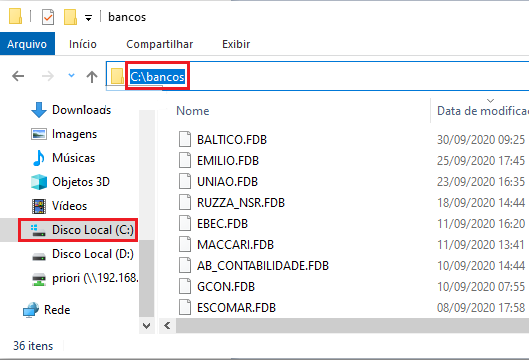
Task: Sort by Data de modificação column header
Action: [482, 111]
